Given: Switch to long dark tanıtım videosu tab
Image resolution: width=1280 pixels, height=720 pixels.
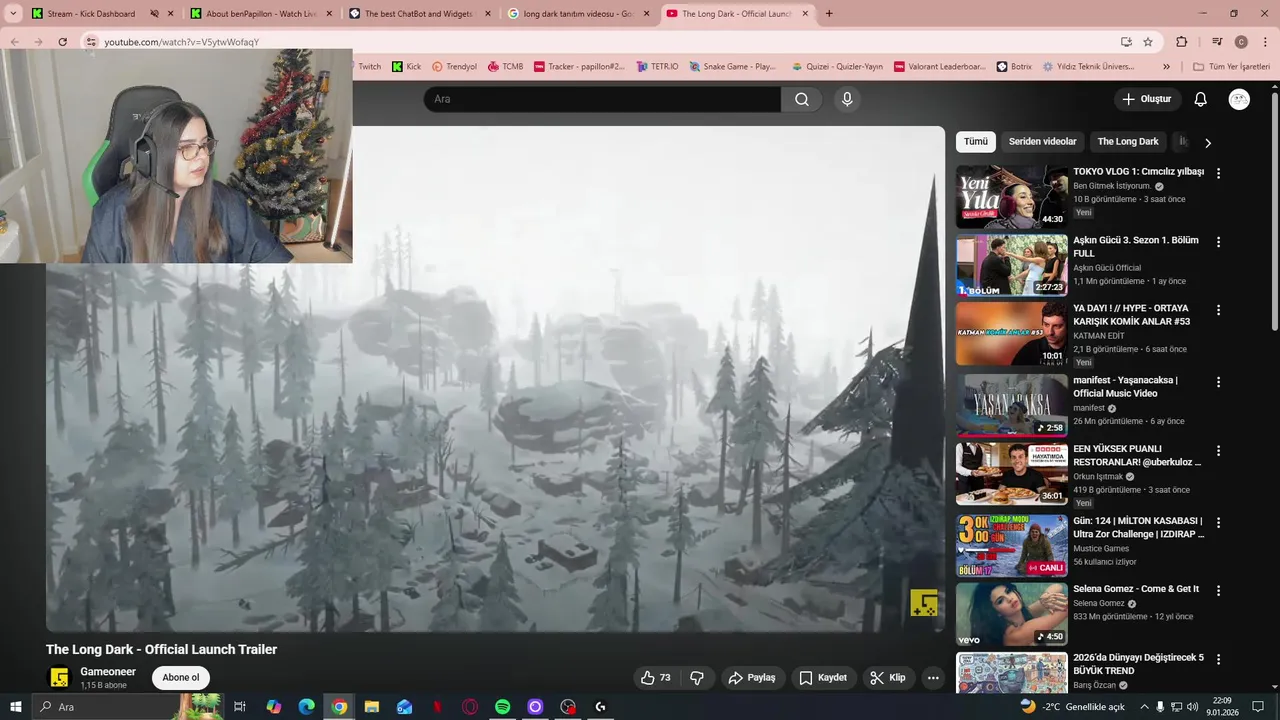Looking at the screenshot, I should 579,14.
